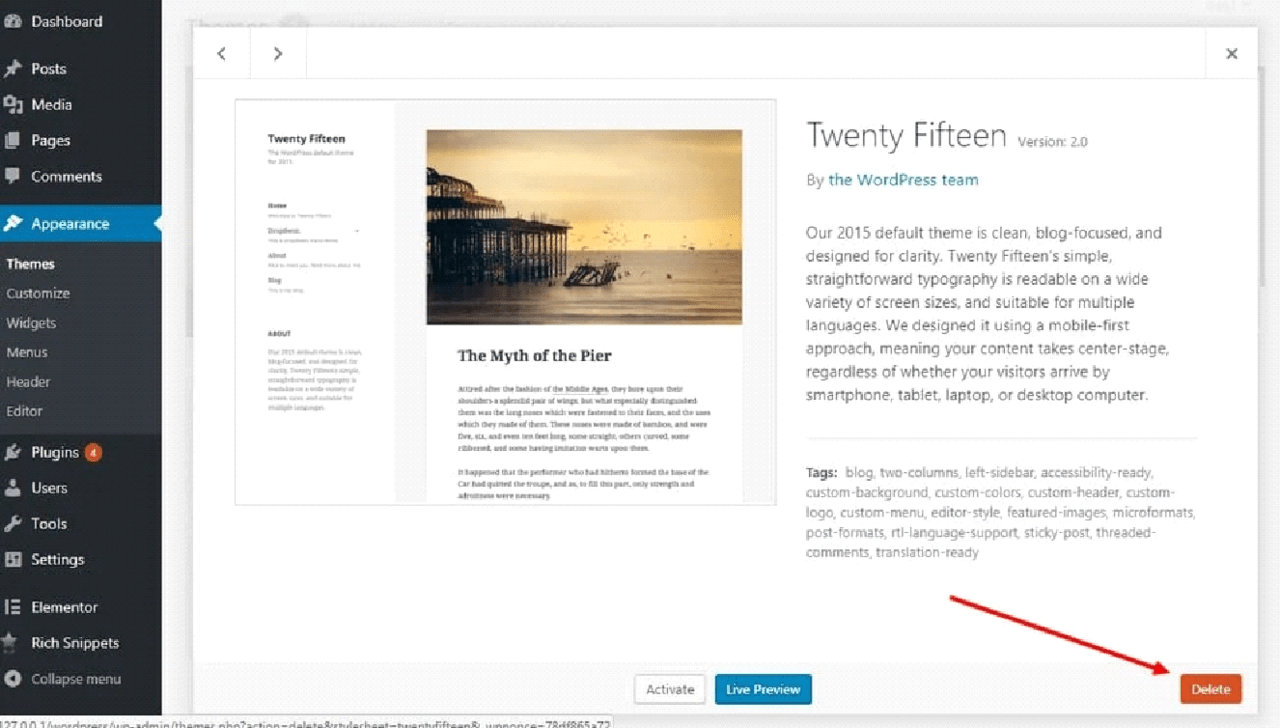
Task: Click the Settings sliders icon
Action: [12, 559]
